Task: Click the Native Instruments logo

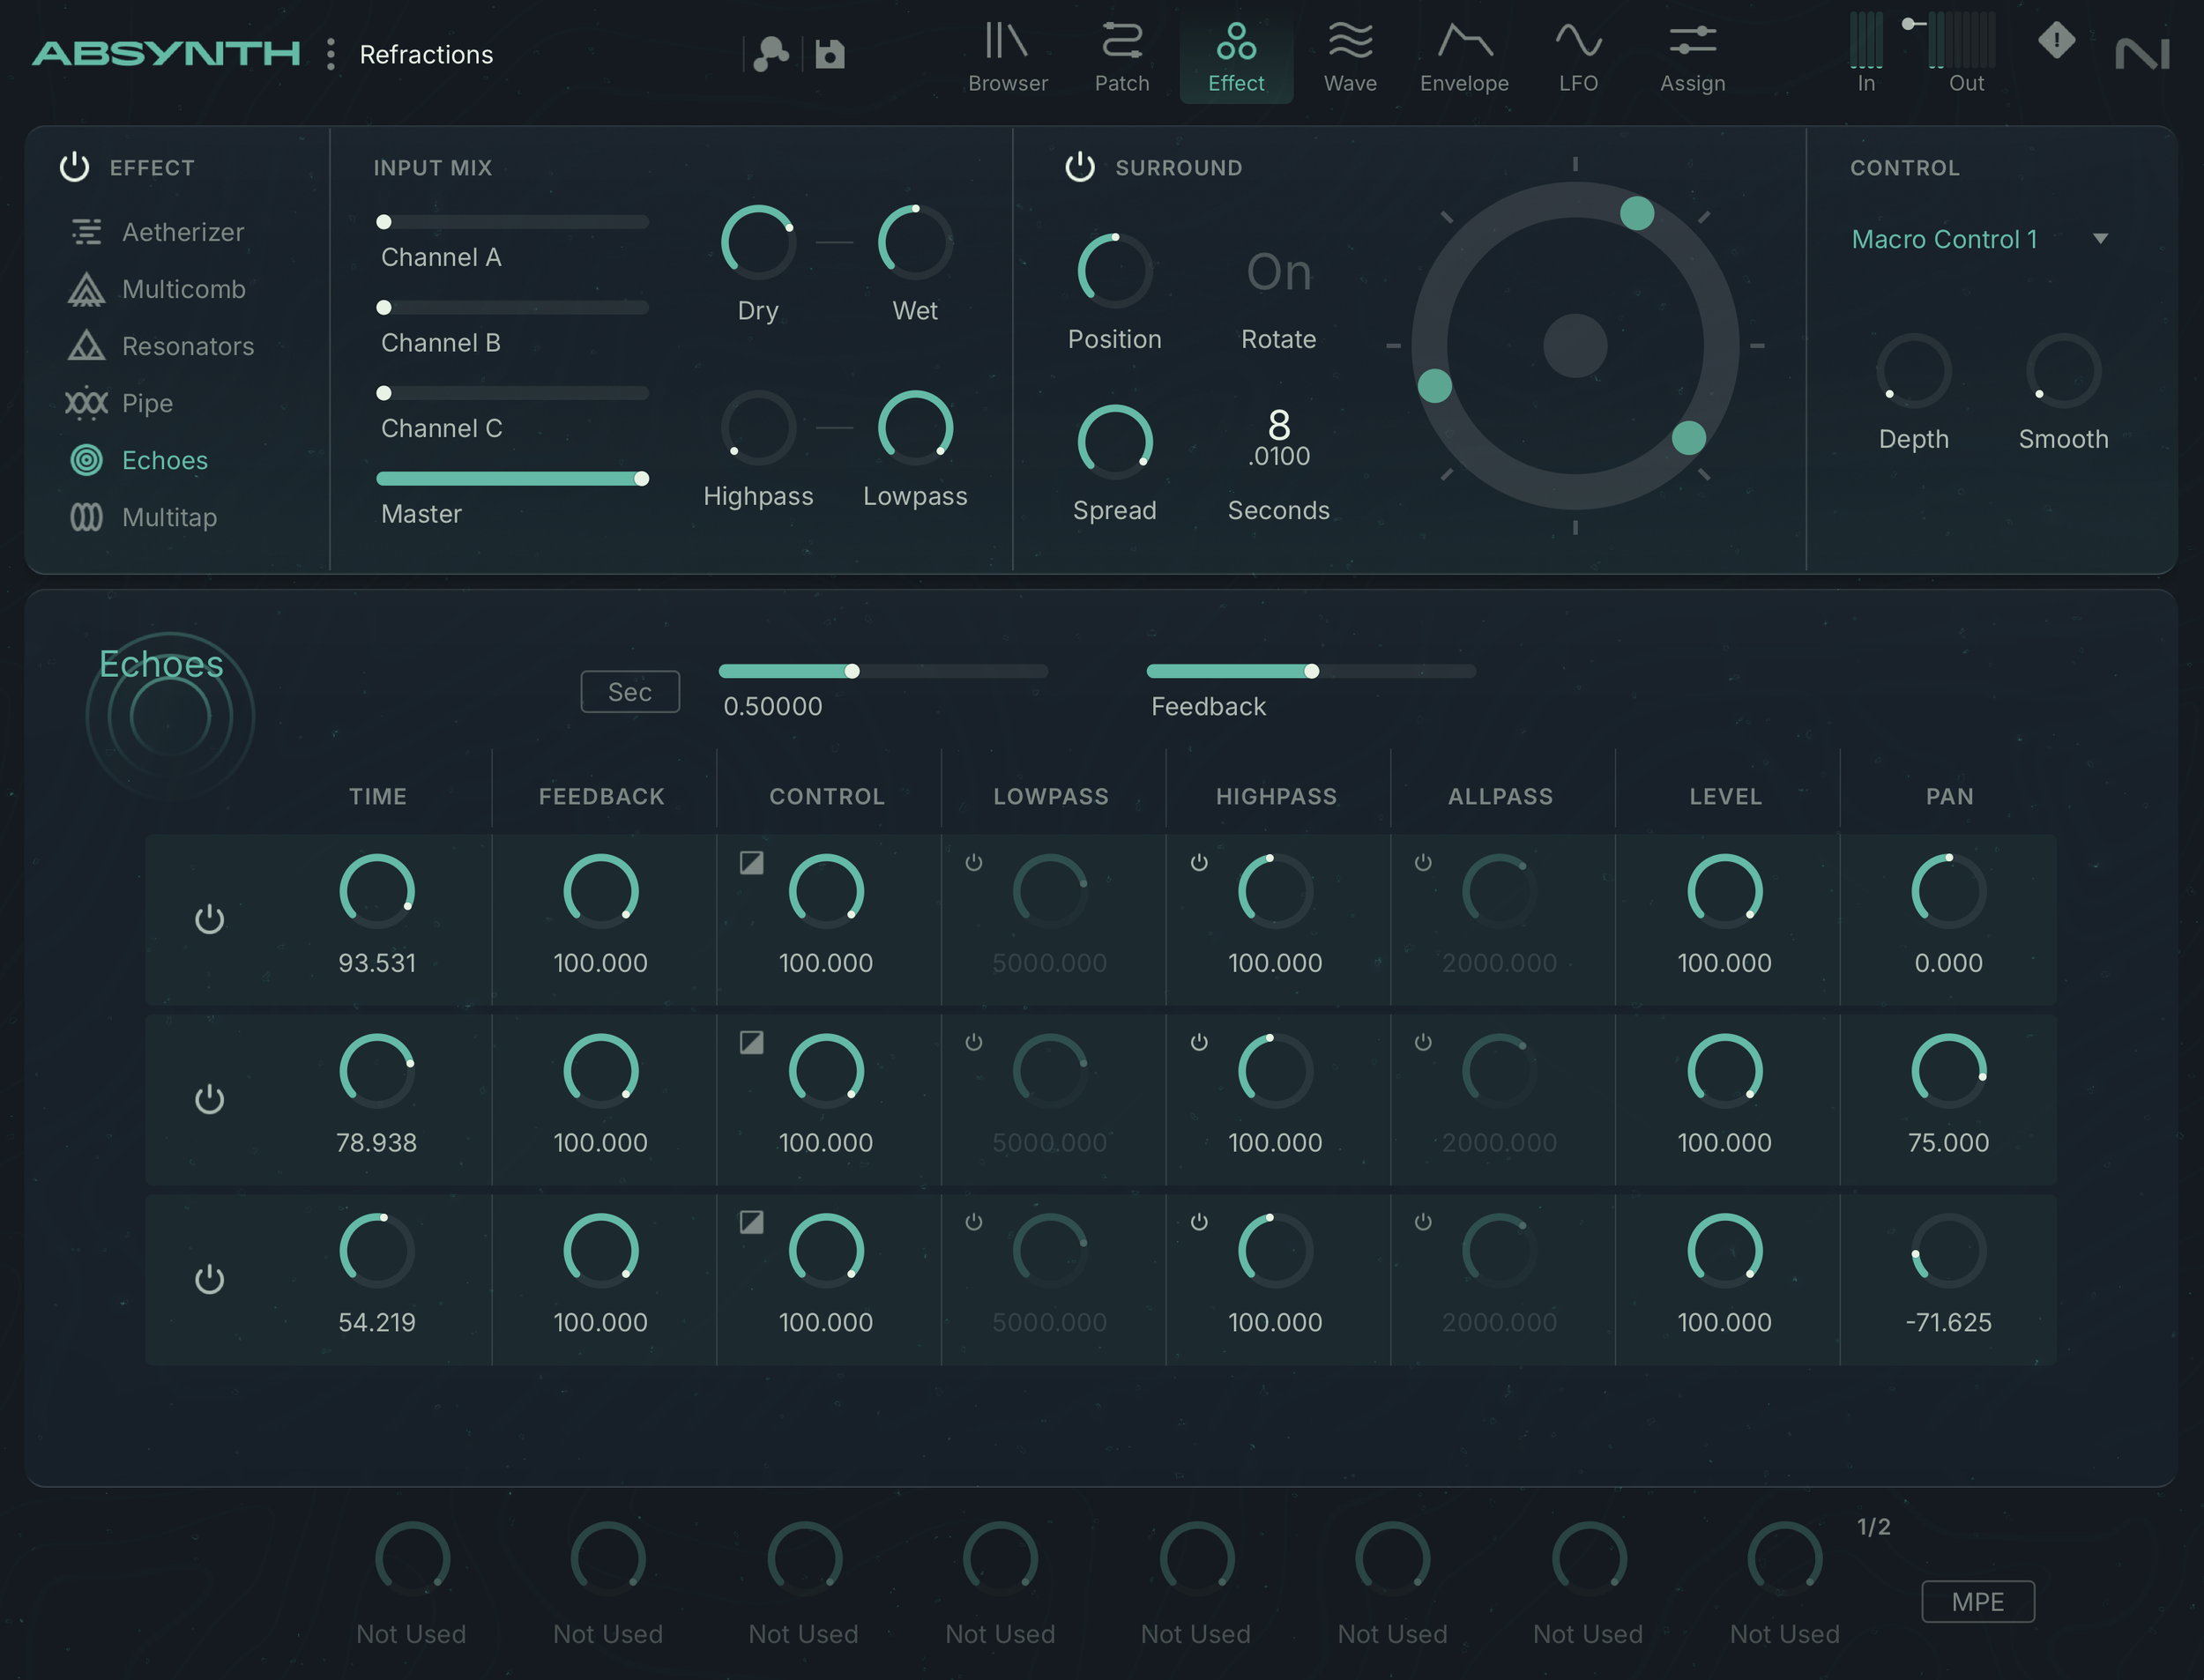Action: (2142, 54)
